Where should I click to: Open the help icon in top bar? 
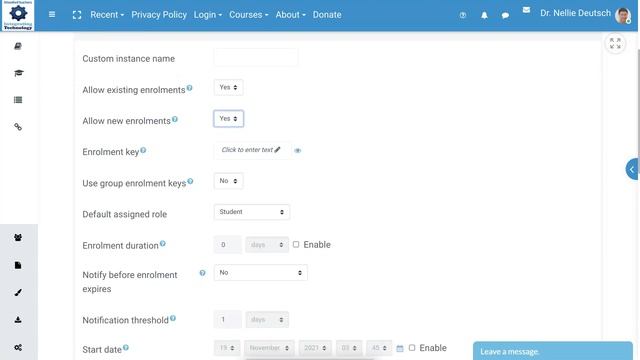[462, 15]
